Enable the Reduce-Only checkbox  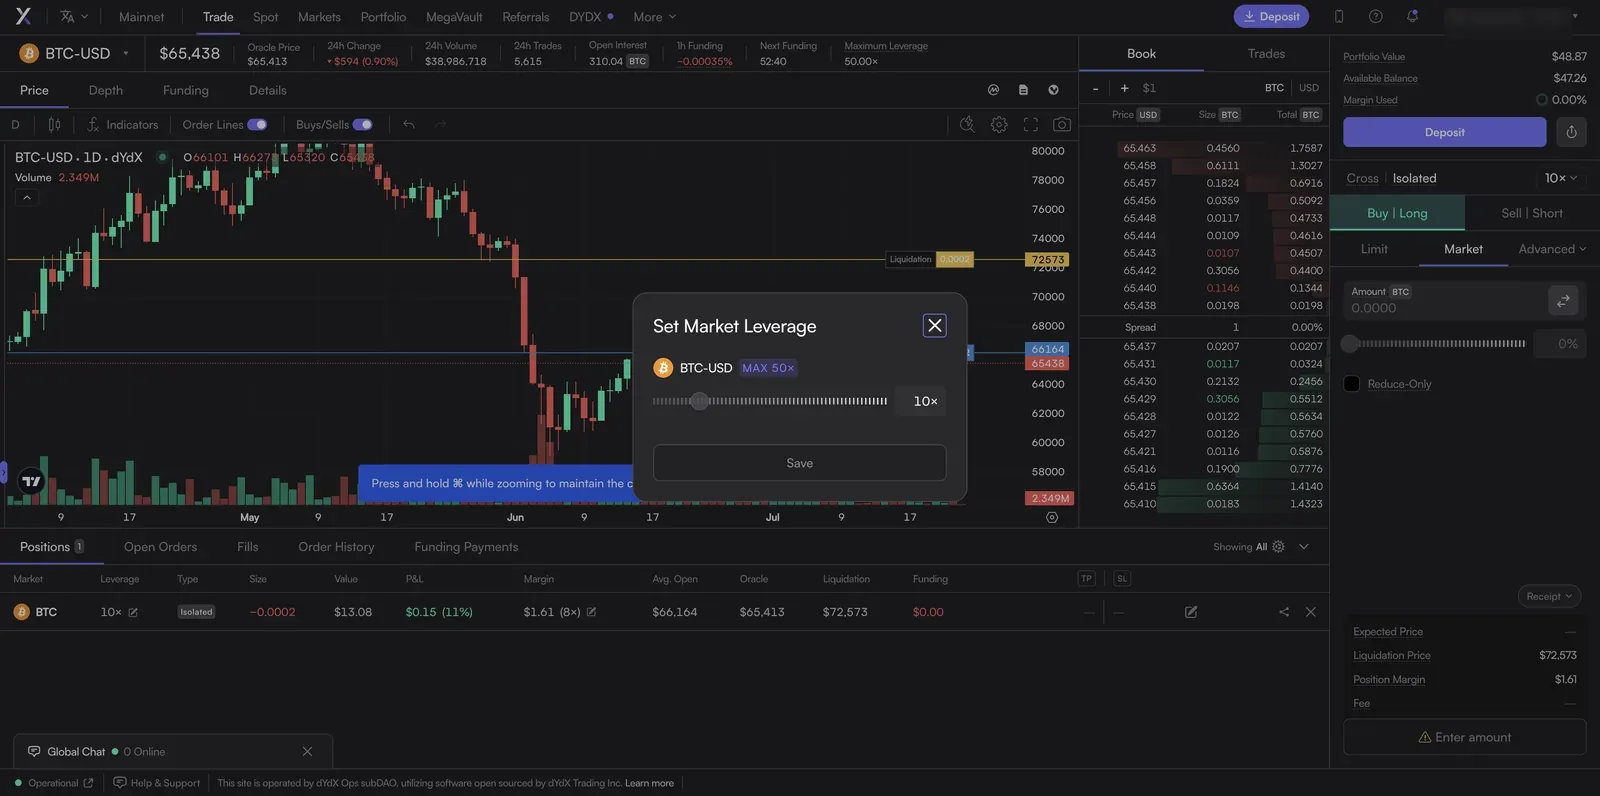click(1352, 384)
